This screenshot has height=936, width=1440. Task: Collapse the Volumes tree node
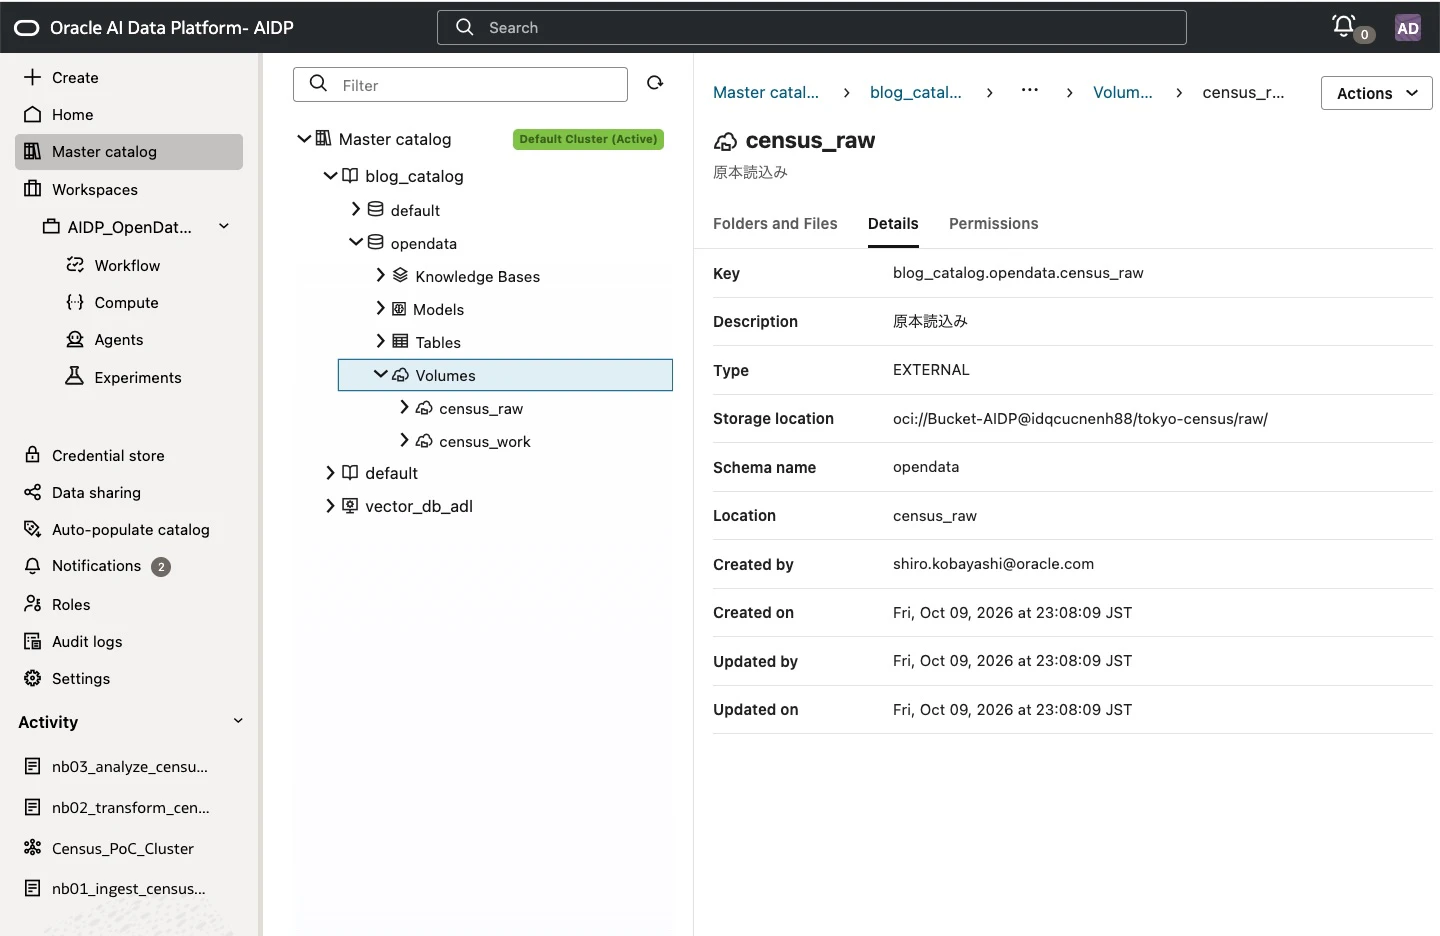[380, 374]
